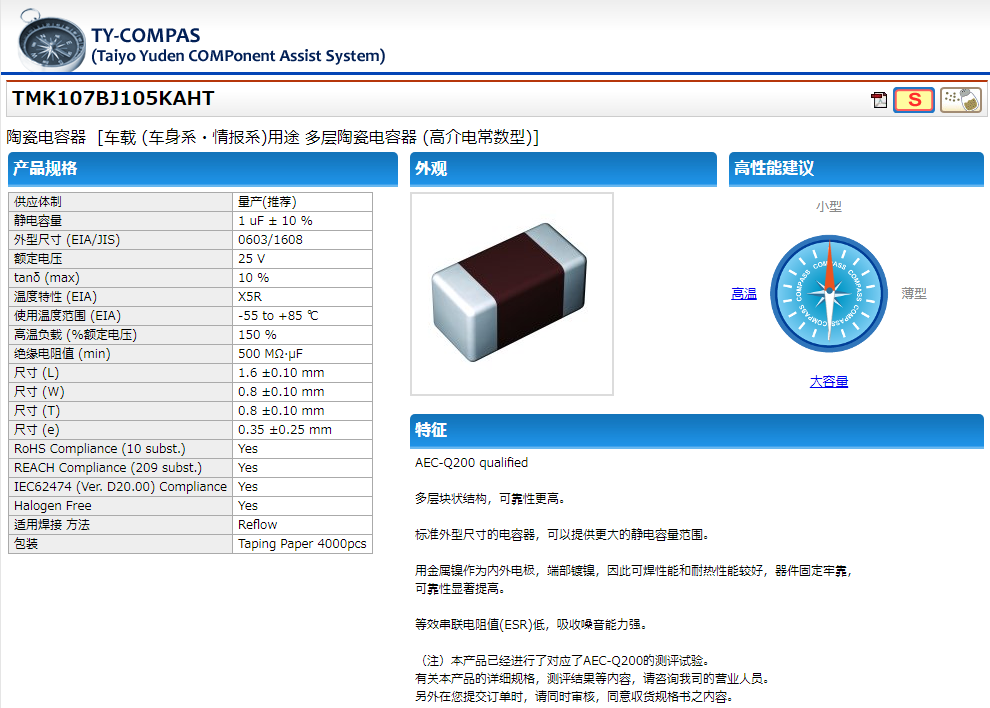Click the RoHS Compliance row label

coord(99,449)
